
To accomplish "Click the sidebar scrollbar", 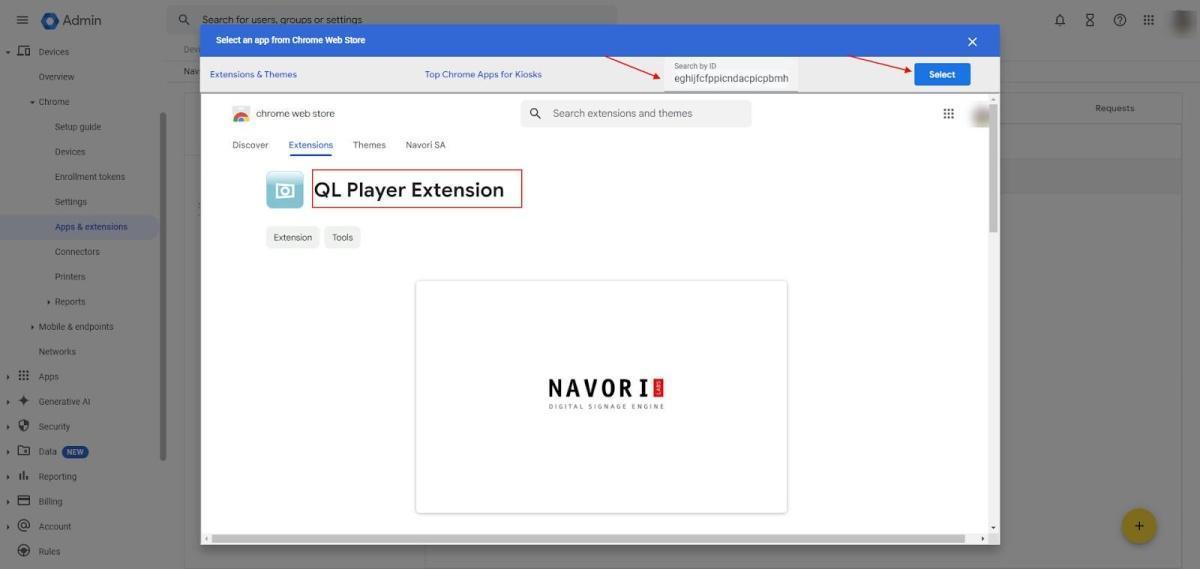I will [163, 285].
